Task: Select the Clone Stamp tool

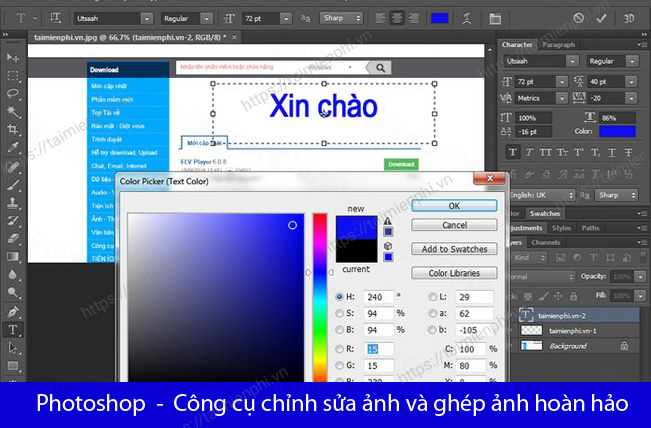Action: pos(13,203)
